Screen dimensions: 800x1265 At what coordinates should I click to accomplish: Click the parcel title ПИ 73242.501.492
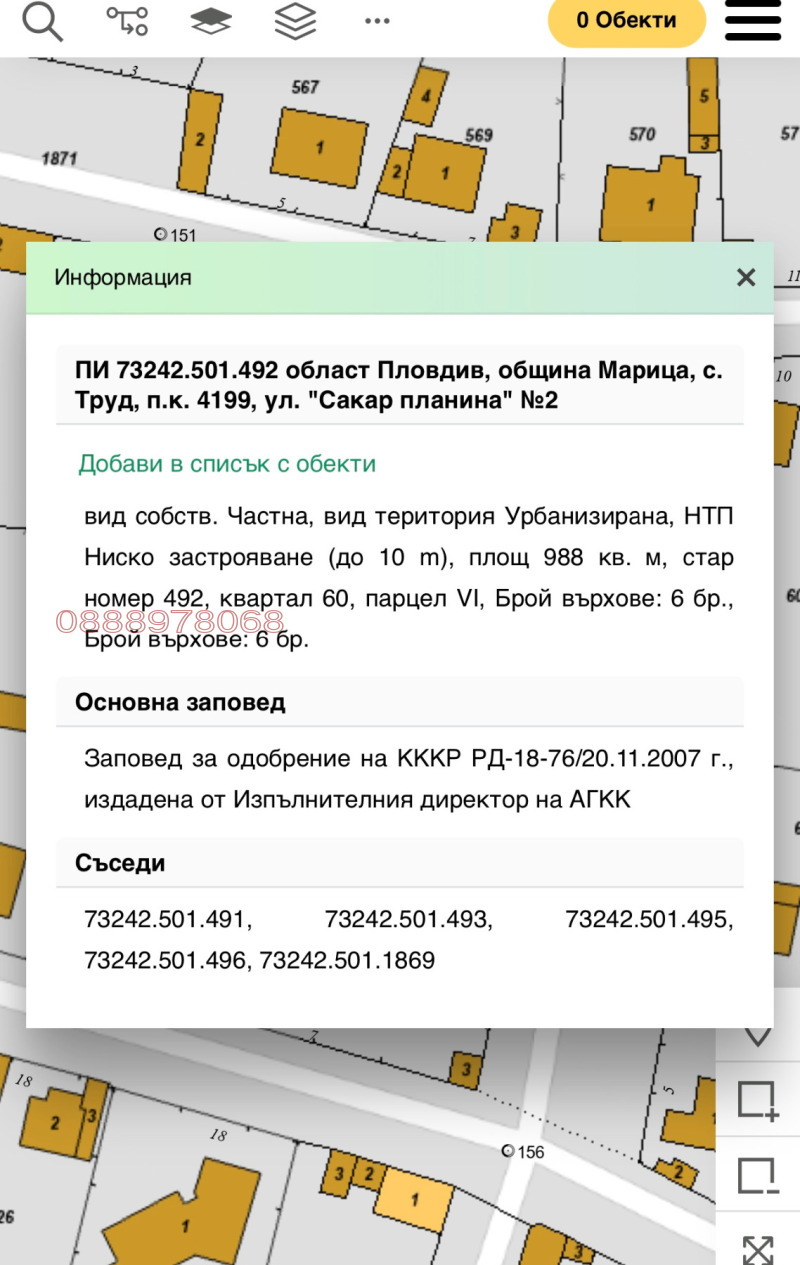coord(398,384)
